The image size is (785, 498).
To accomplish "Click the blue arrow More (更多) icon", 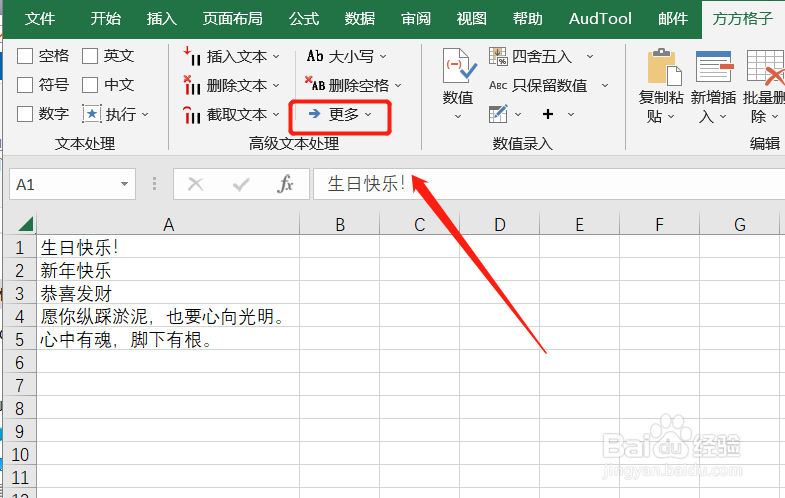I will [x=314, y=114].
